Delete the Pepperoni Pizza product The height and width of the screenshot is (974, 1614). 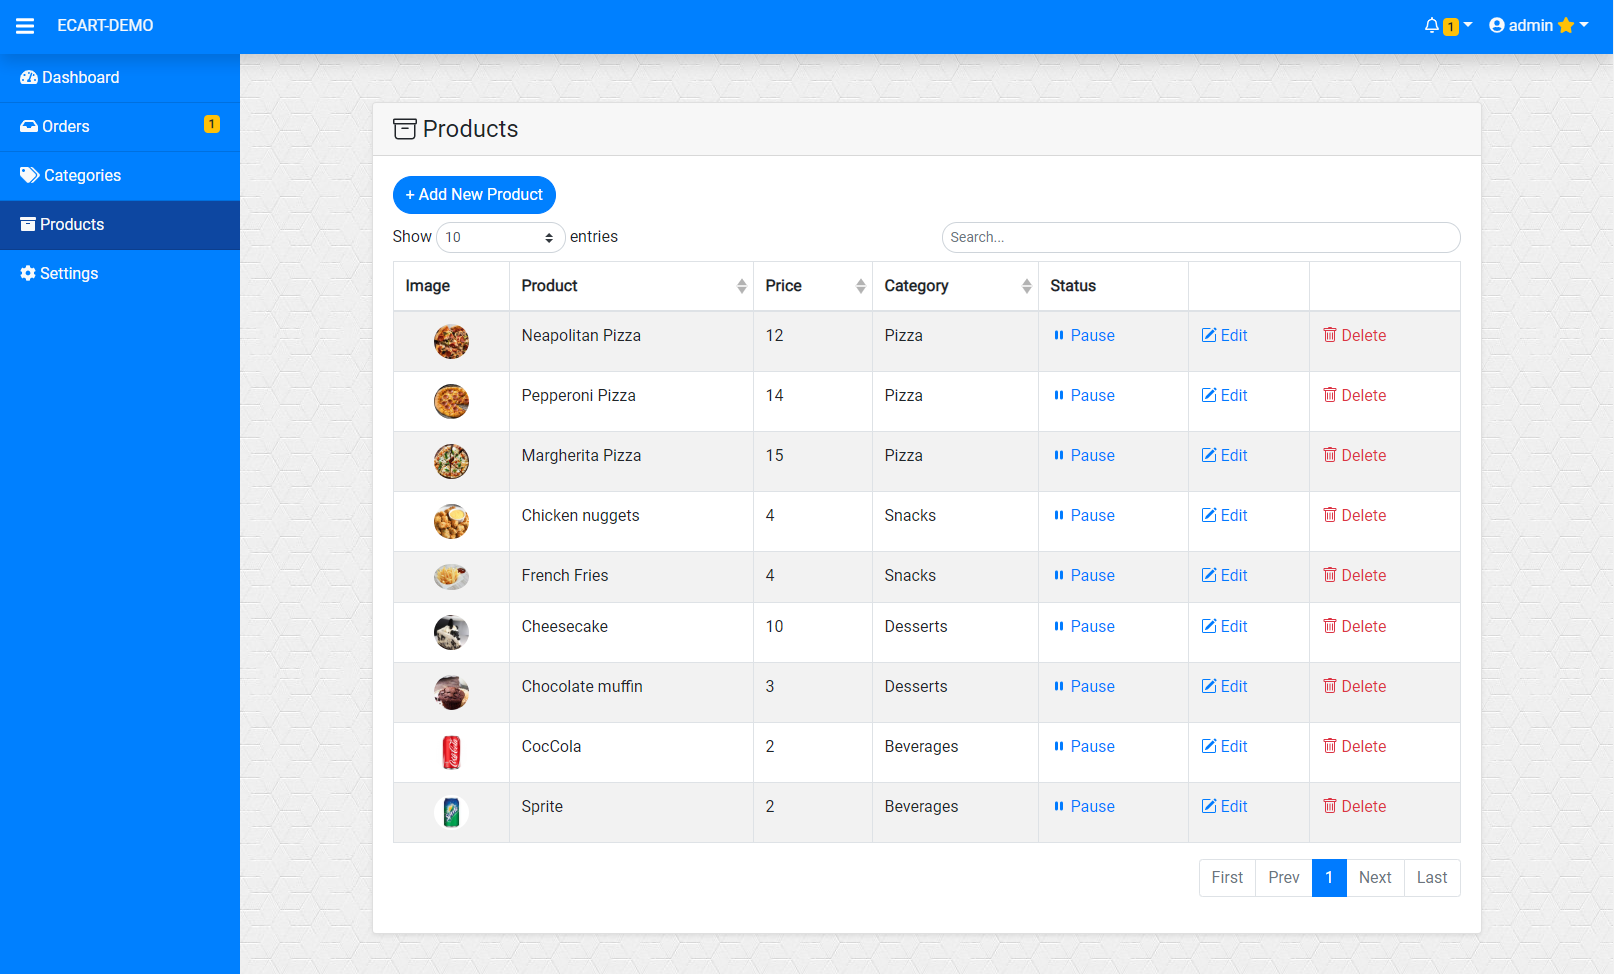point(1354,396)
